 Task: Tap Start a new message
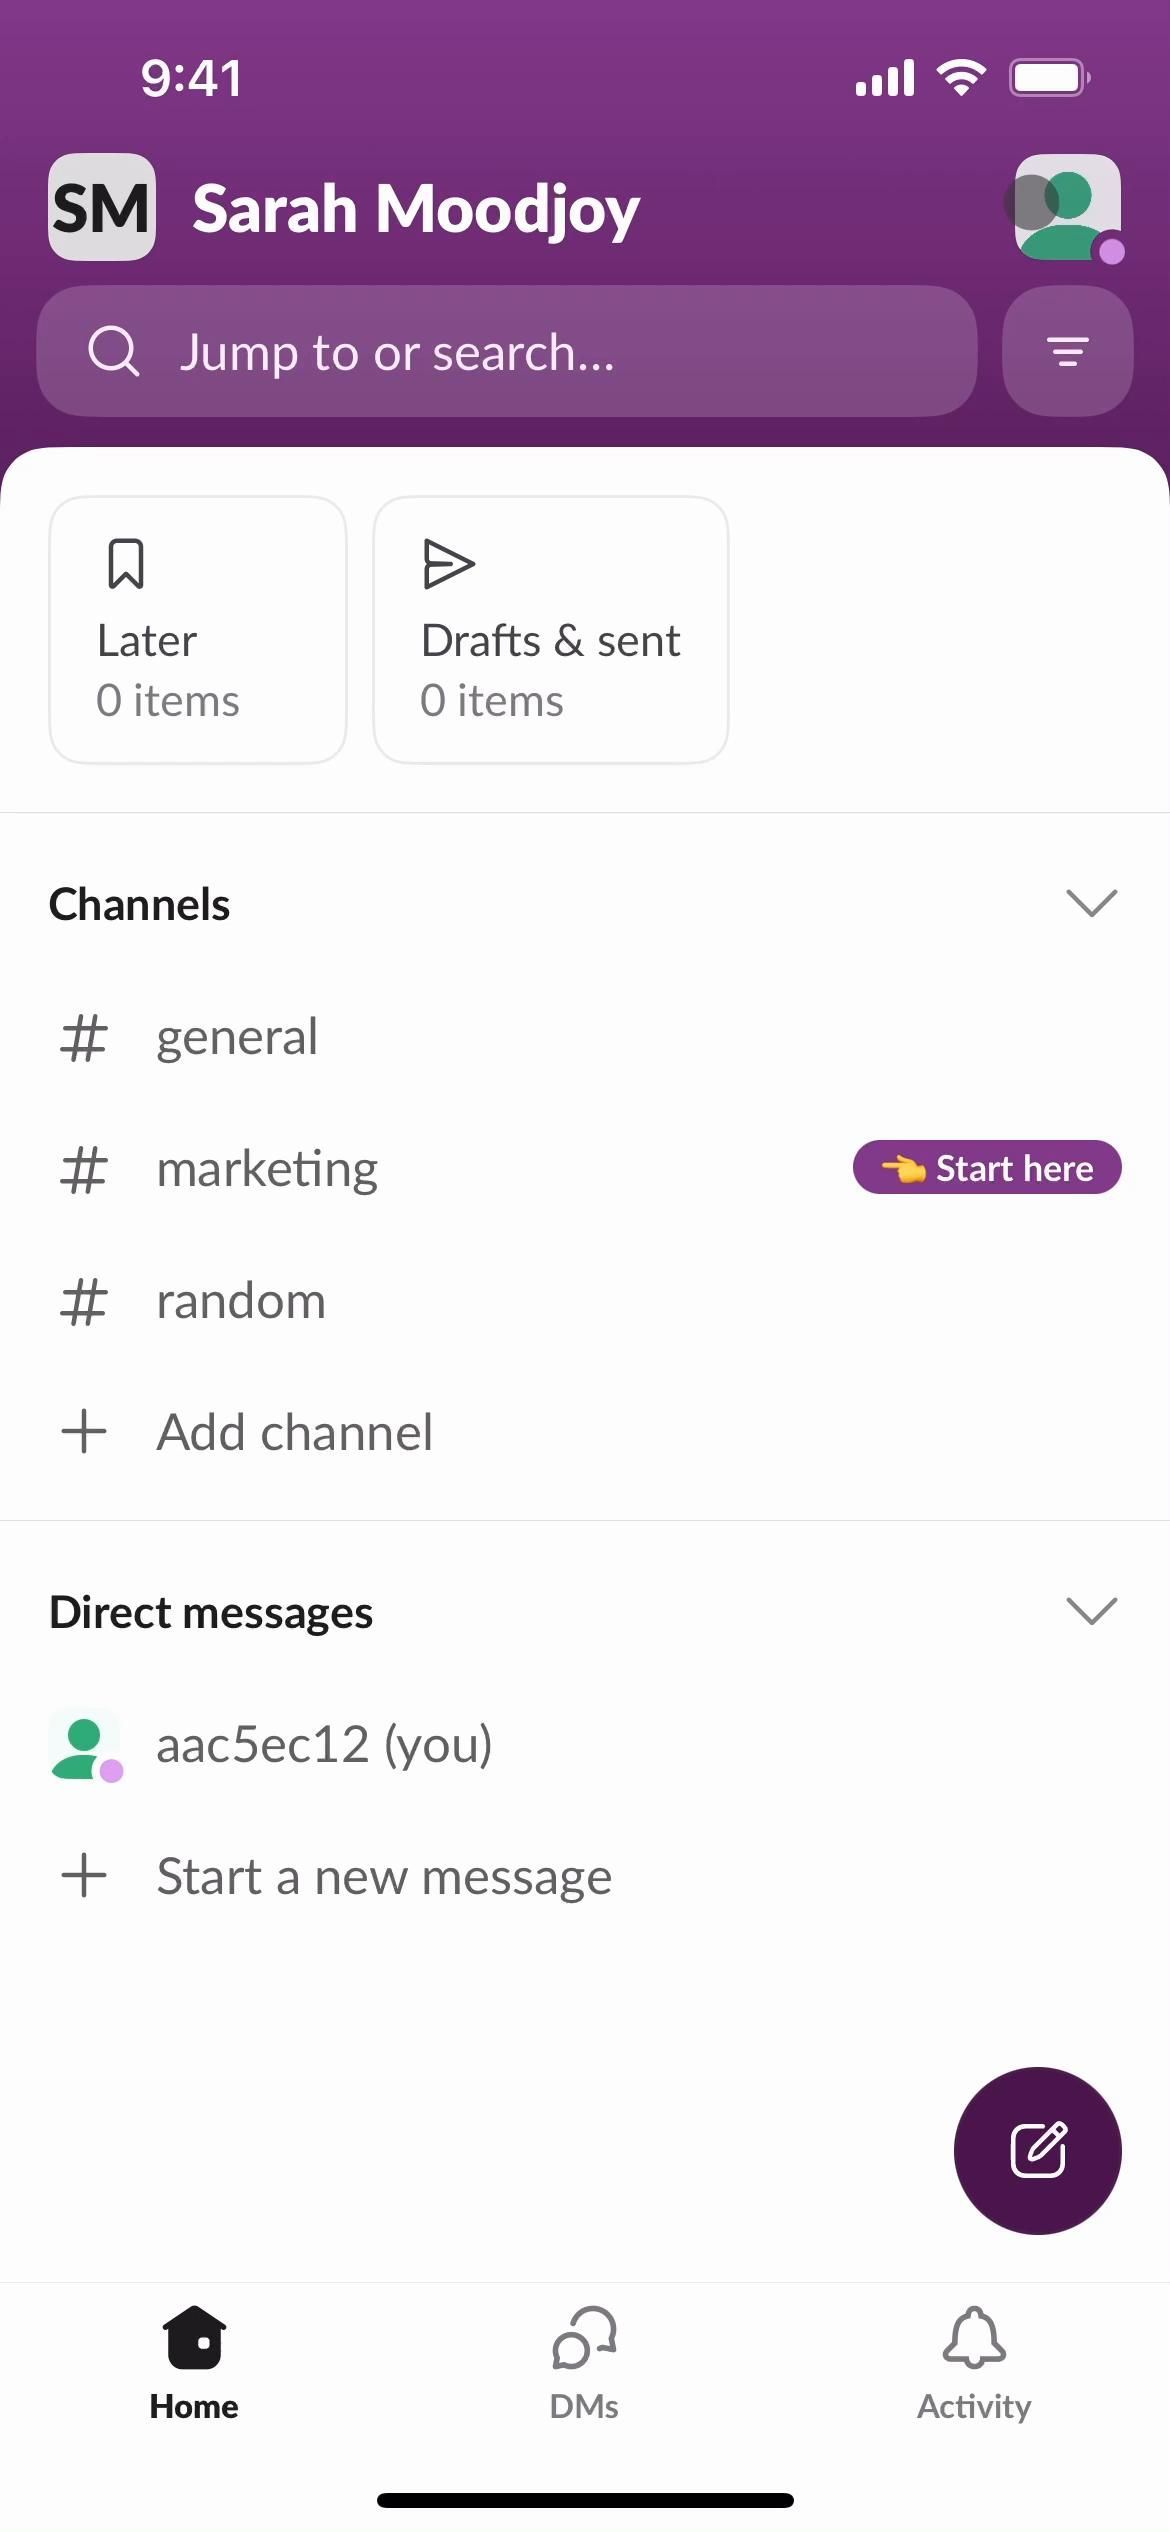click(x=384, y=1876)
